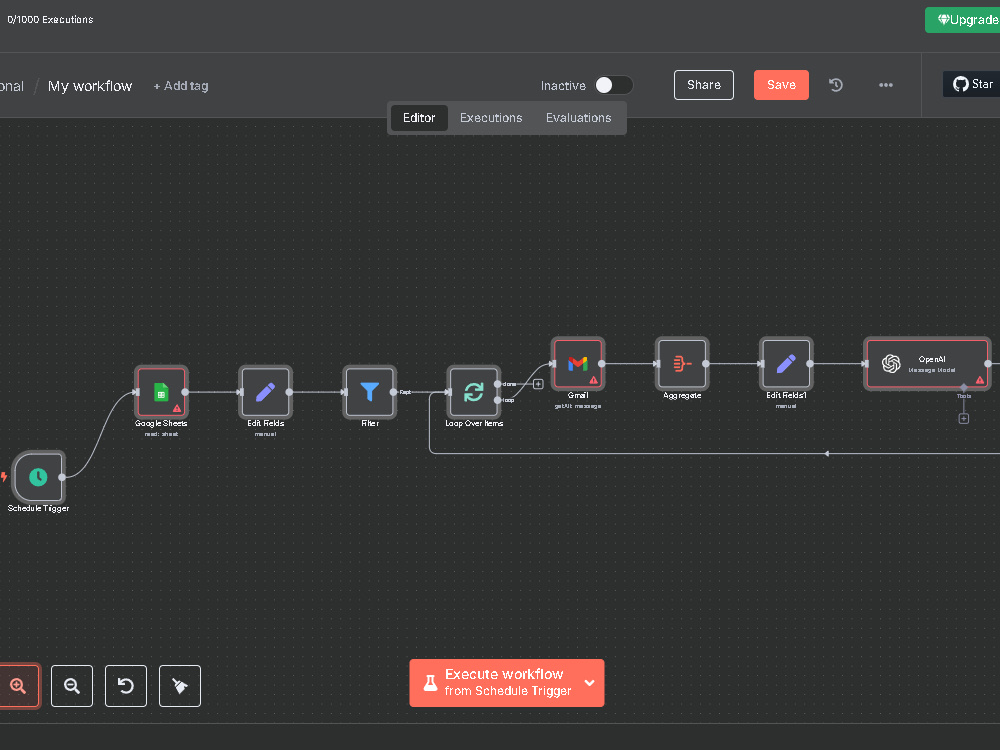
Task: Activate the workflow with the Inactive toggle
Action: click(613, 85)
